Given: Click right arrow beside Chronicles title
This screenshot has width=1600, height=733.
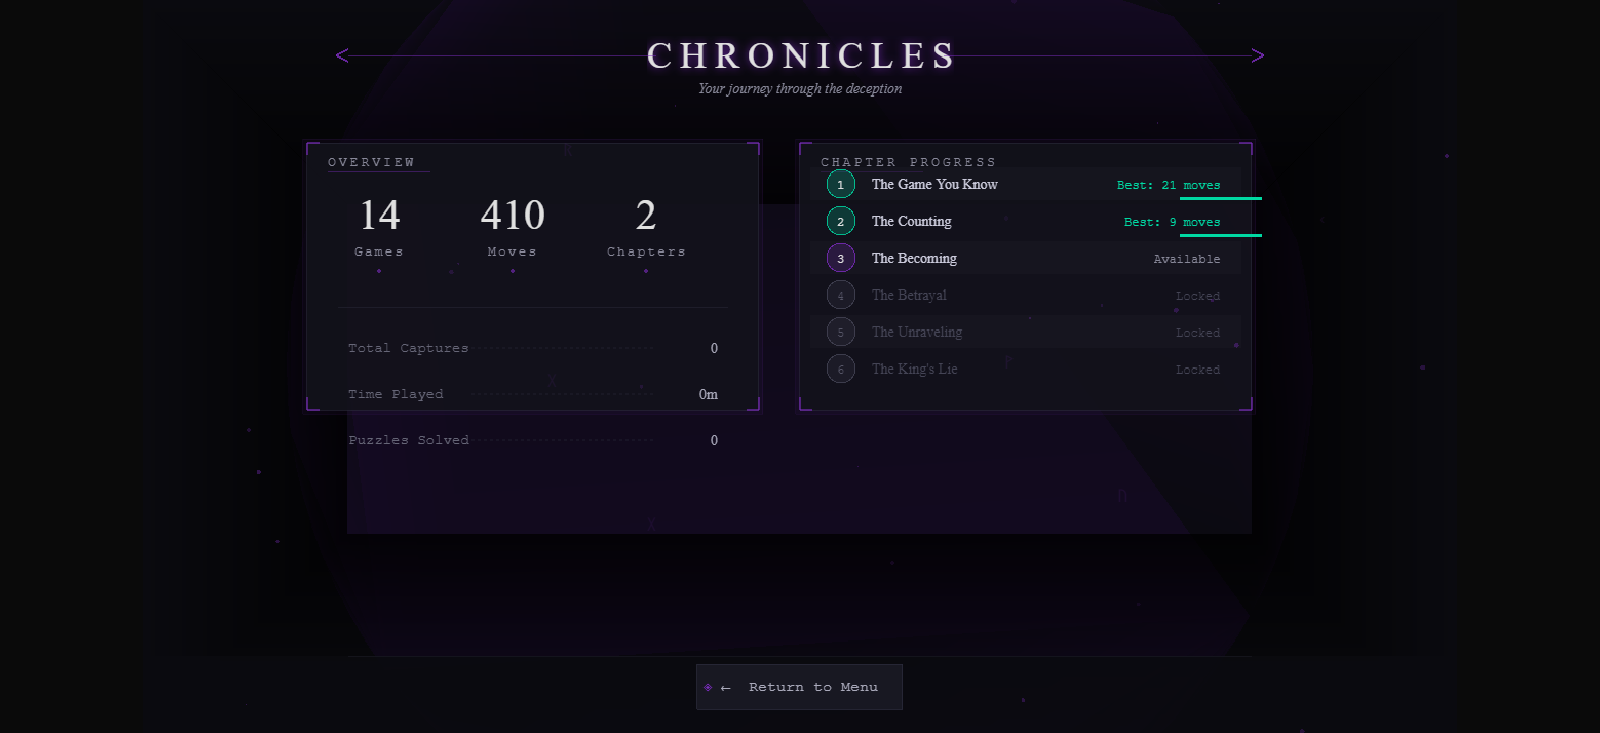Looking at the screenshot, I should 1258,55.
